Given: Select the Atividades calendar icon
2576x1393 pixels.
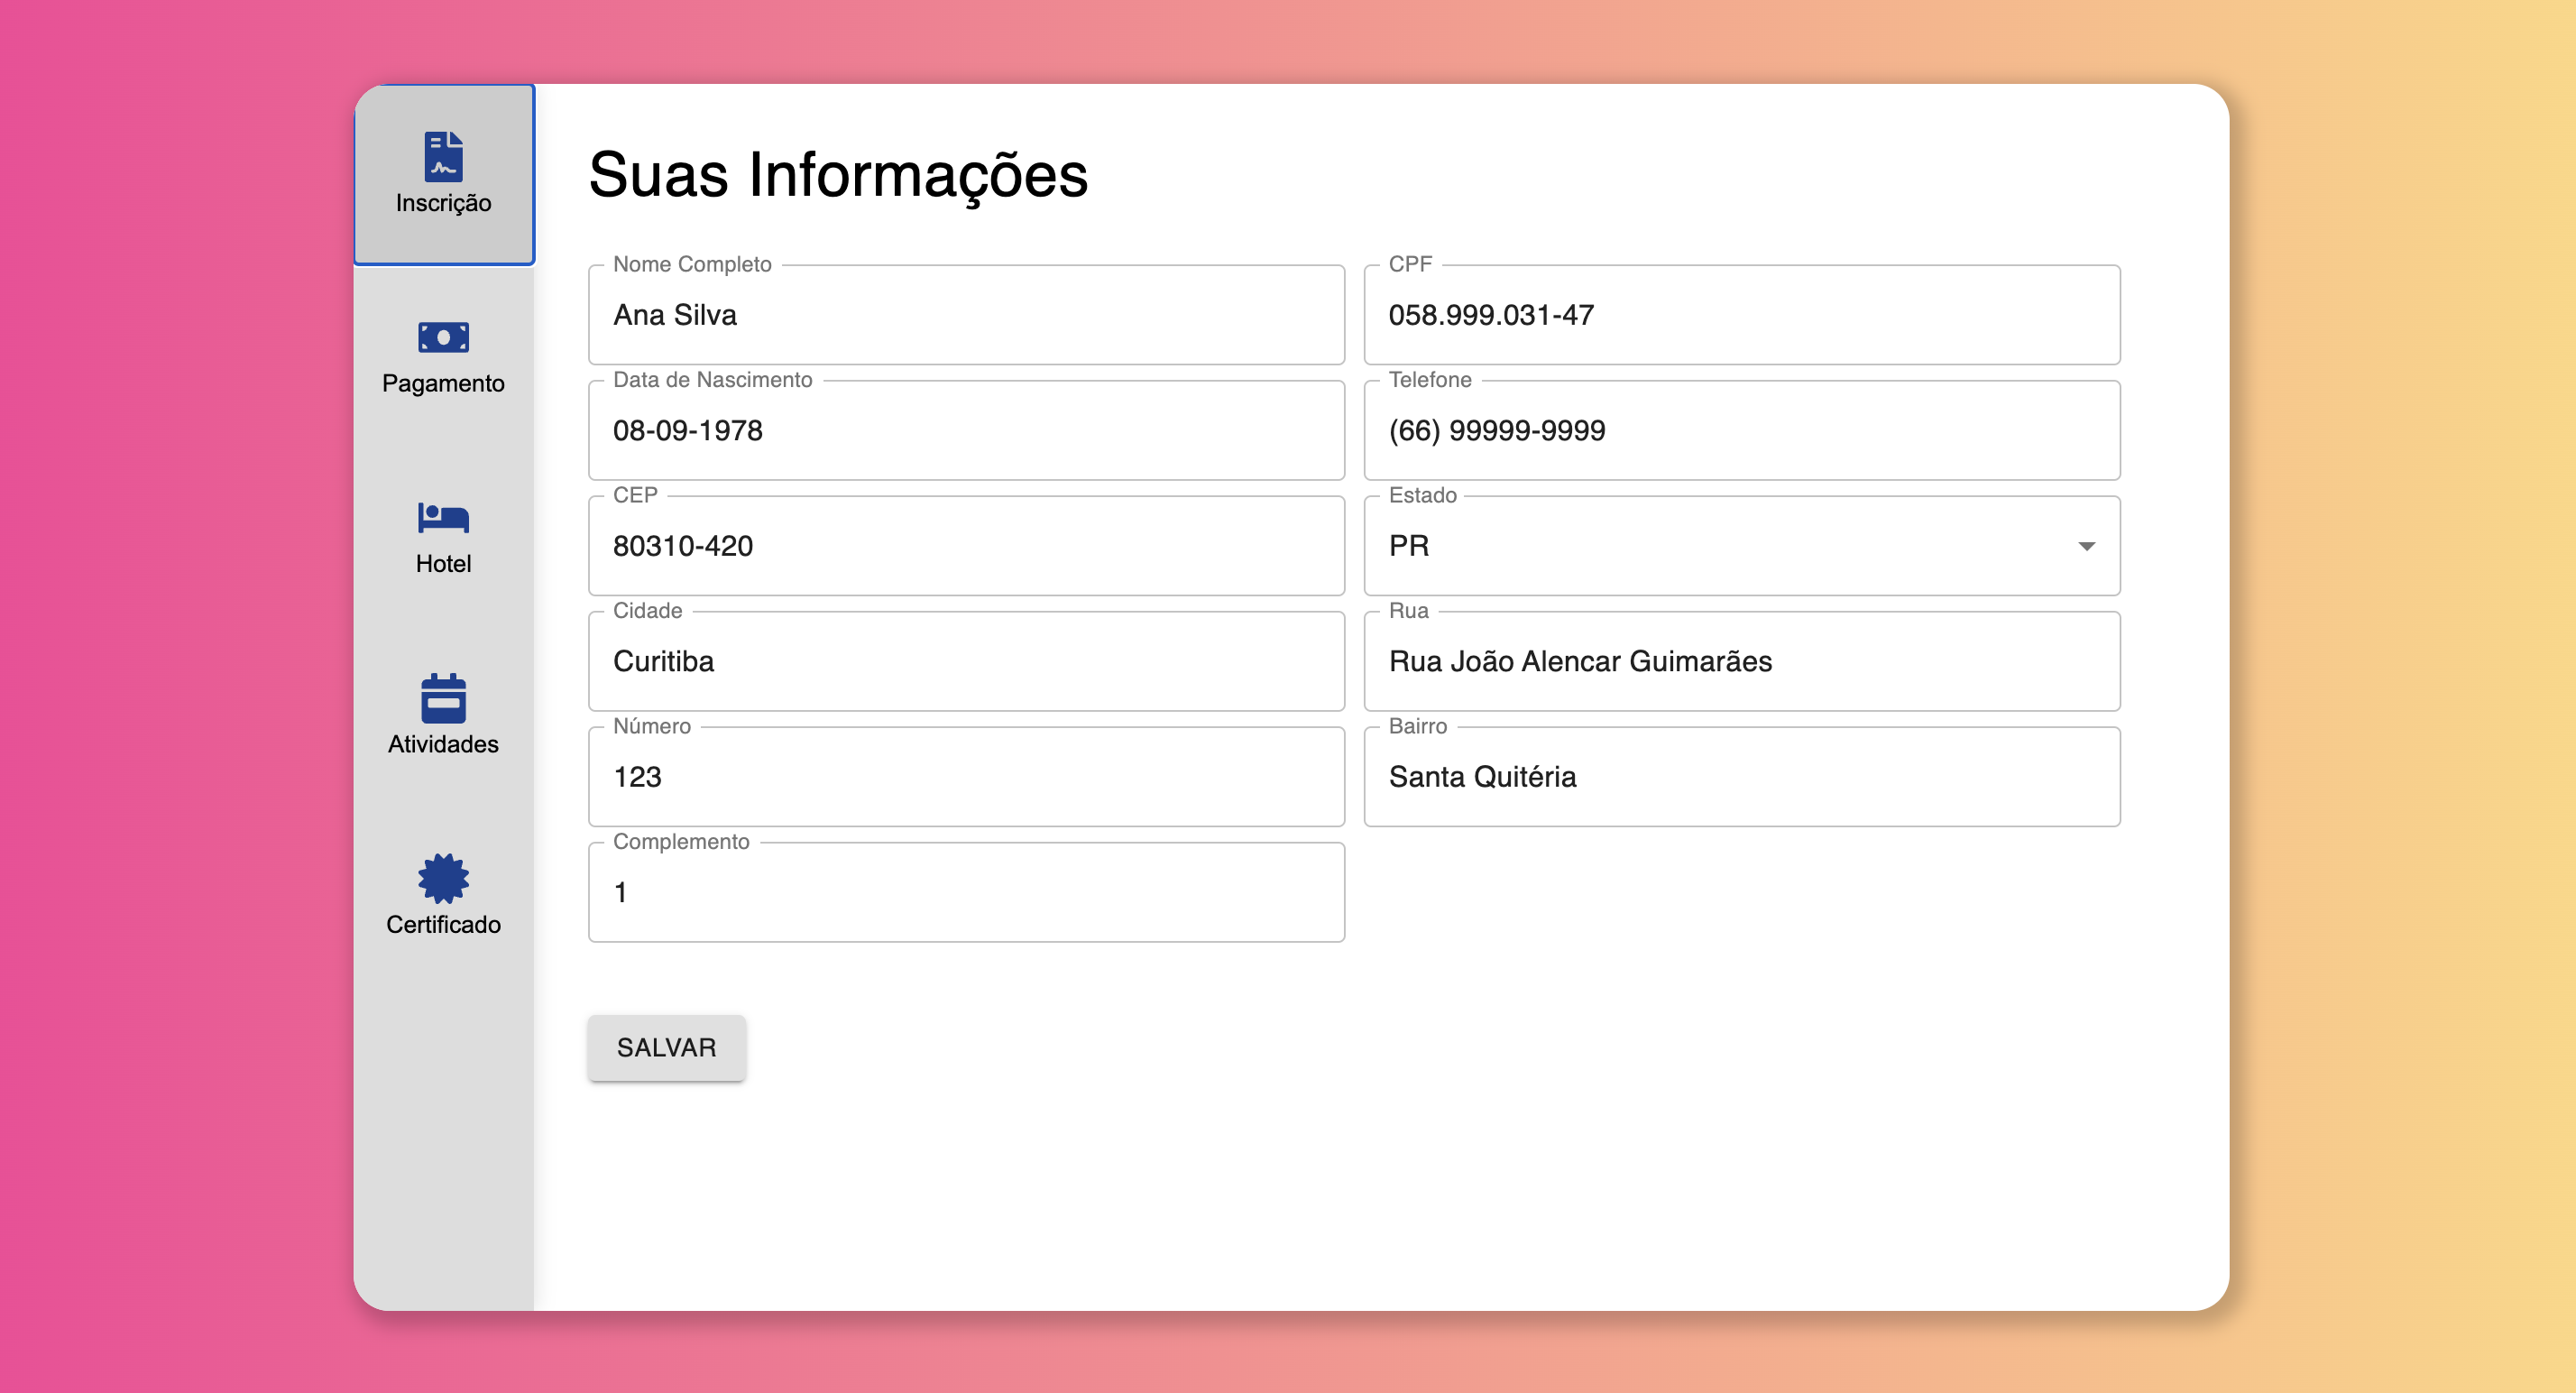Looking at the screenshot, I should (x=443, y=698).
